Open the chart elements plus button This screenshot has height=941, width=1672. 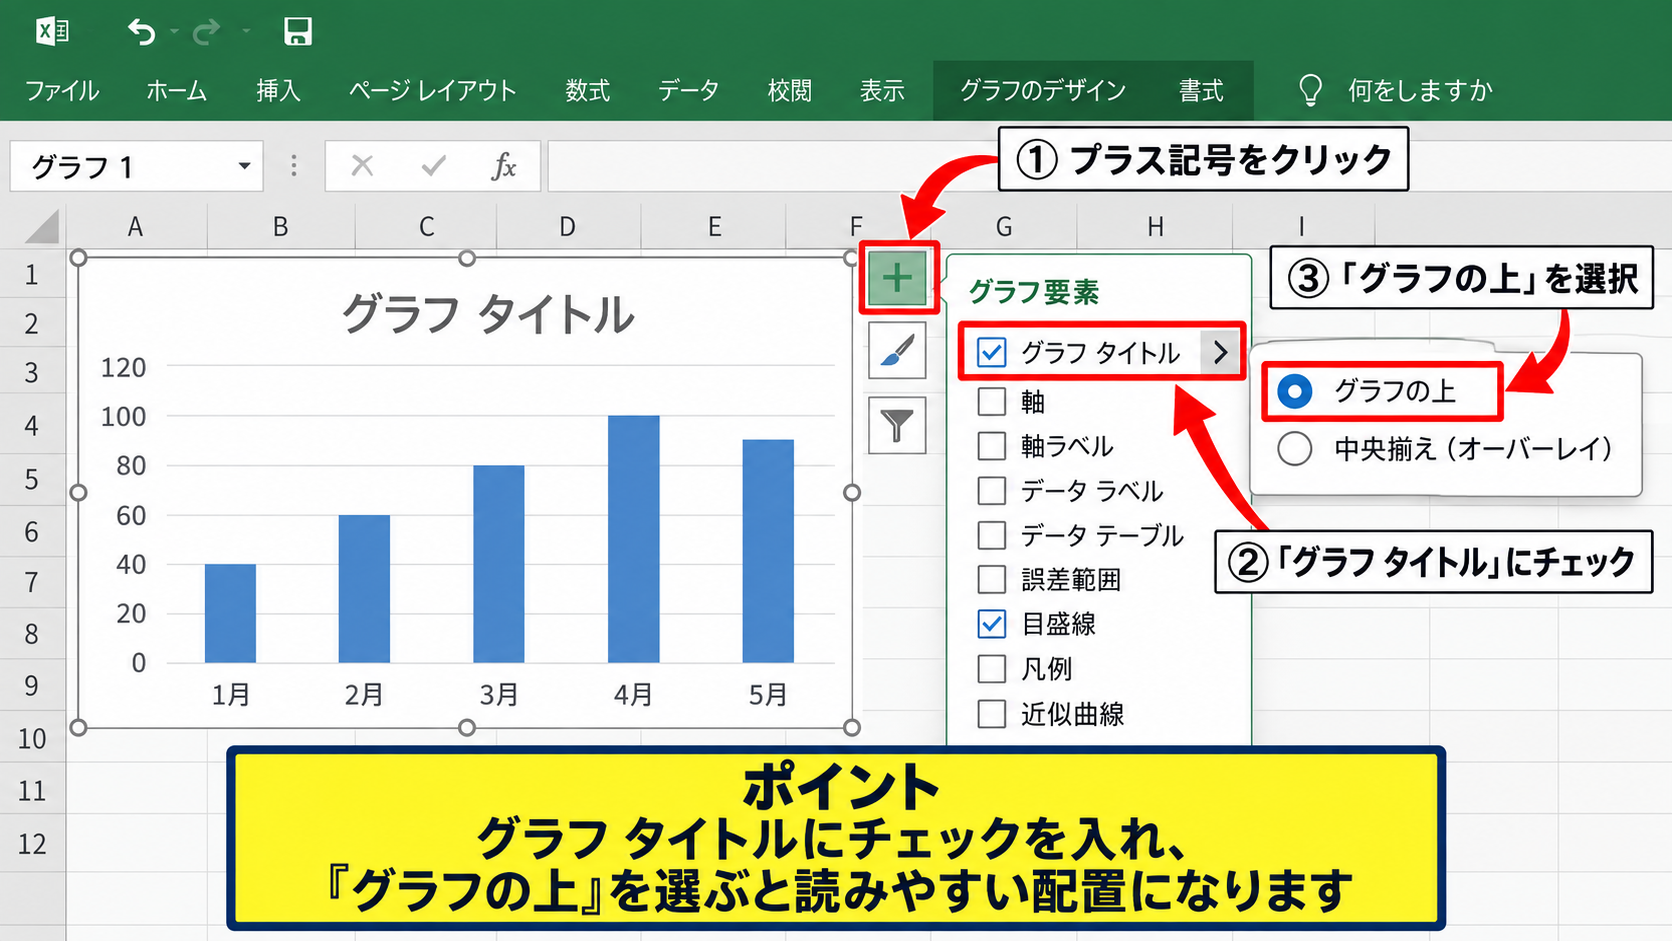coord(897,277)
